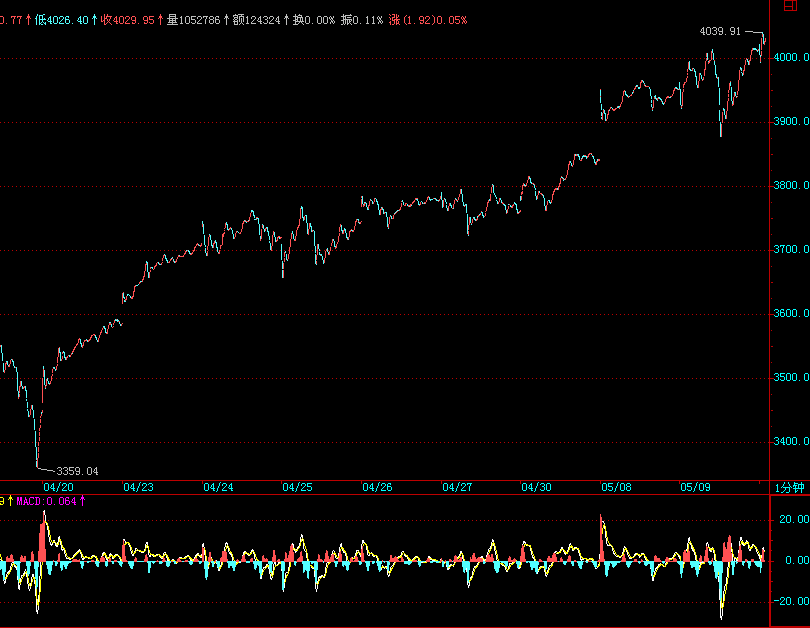The height and width of the screenshot is (628, 810).
Task: Click the 4000.0 price axis label
Action: (790, 58)
